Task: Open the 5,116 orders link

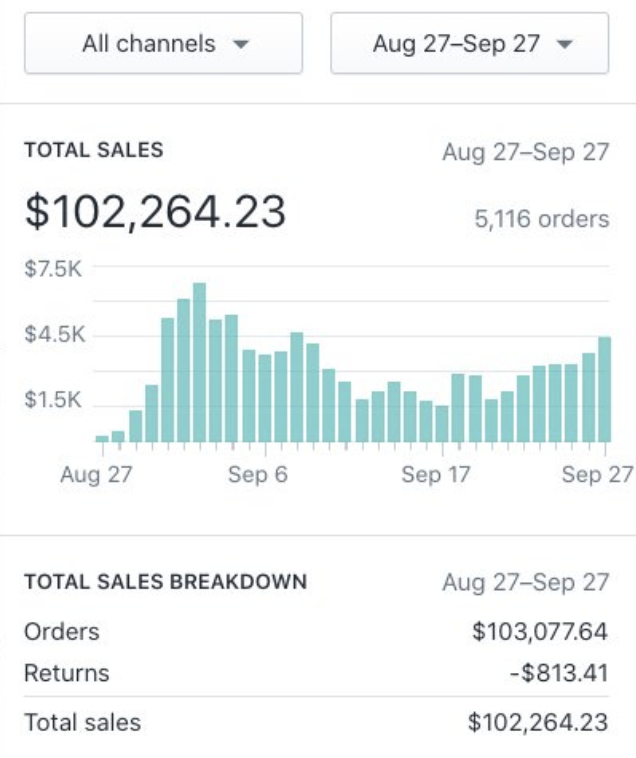Action: pyautogui.click(x=541, y=219)
